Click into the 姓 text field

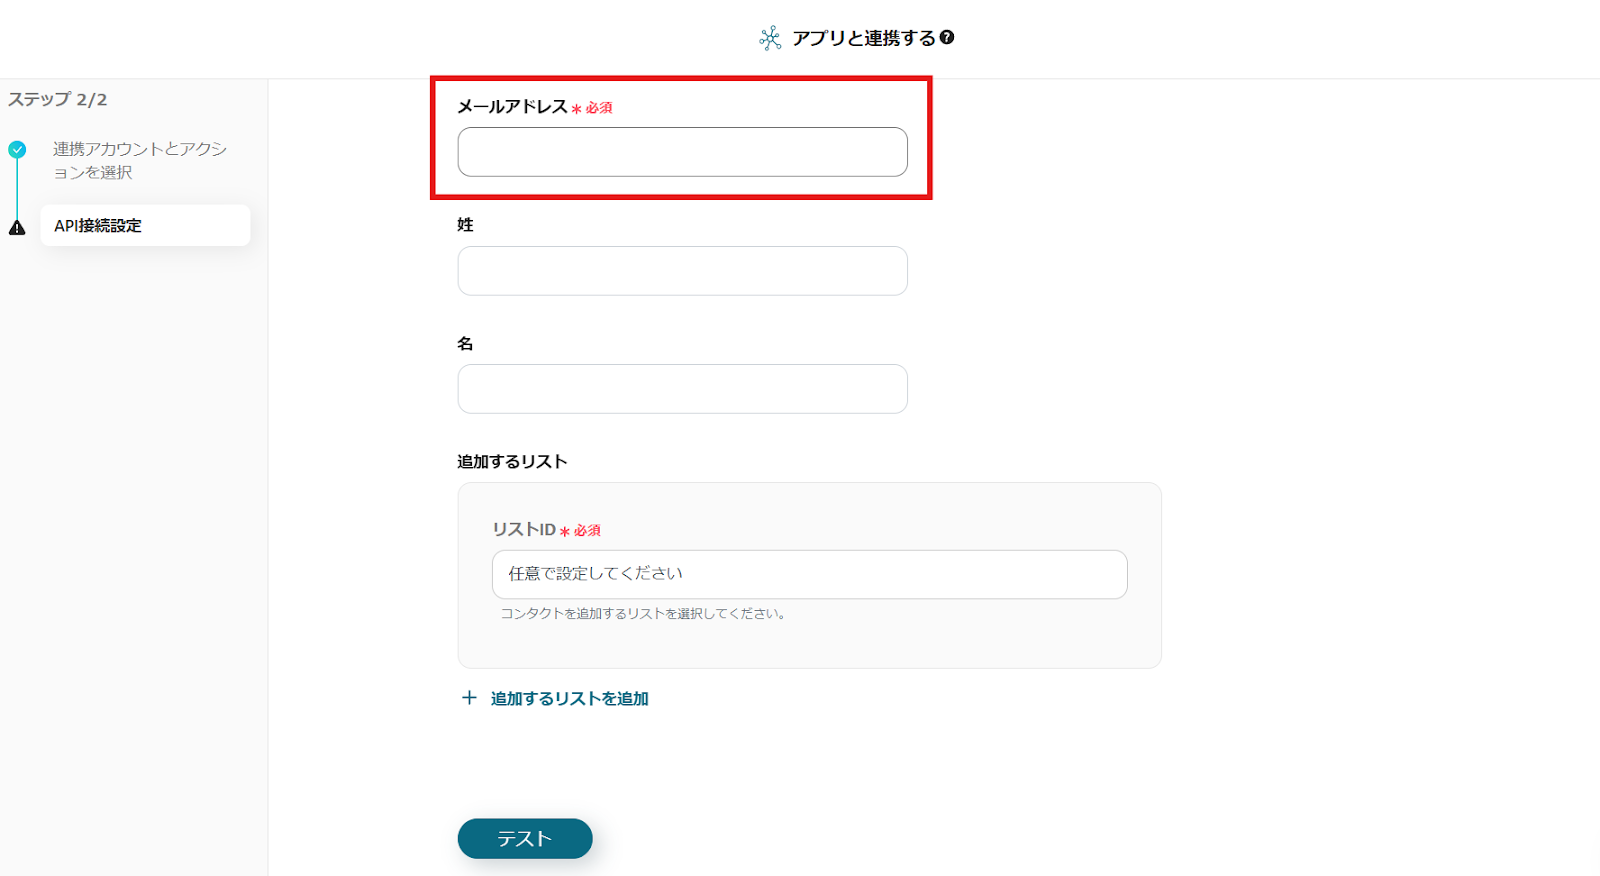(x=682, y=271)
